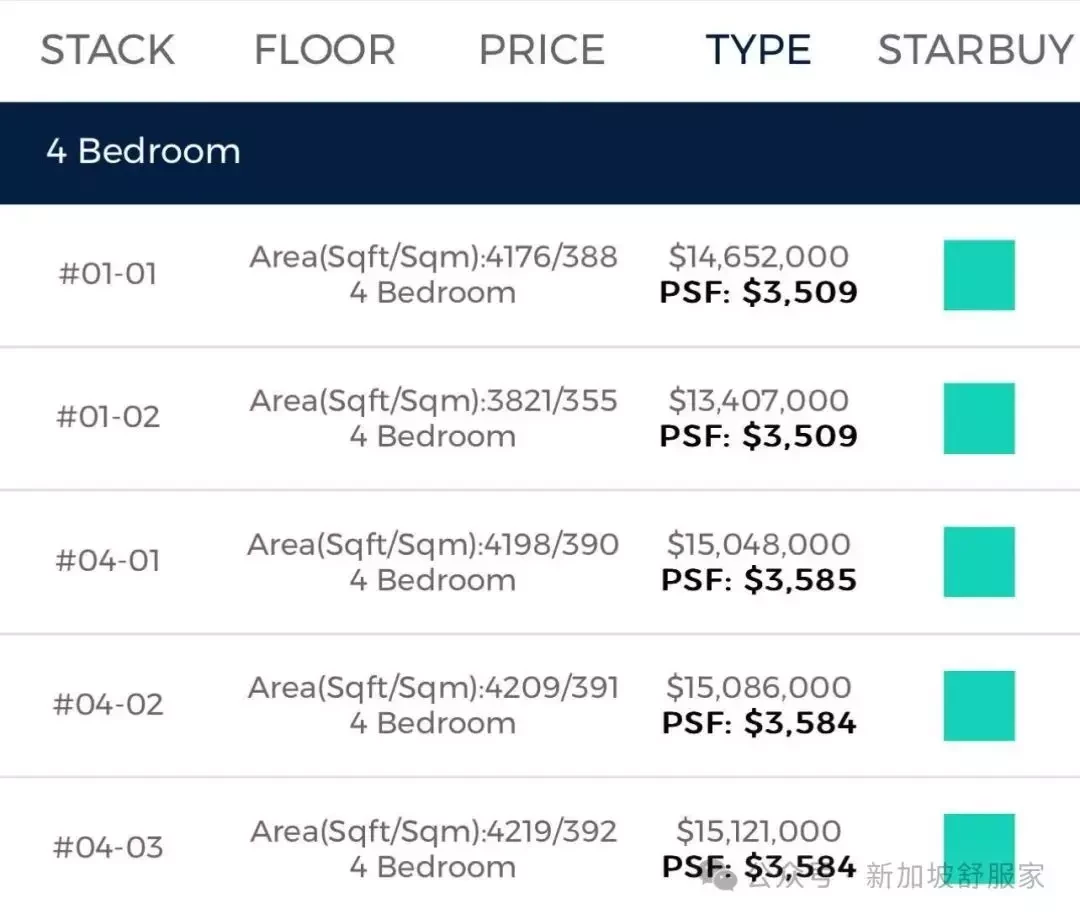
Task: Select the PRICE sort tab
Action: pyautogui.click(x=541, y=50)
